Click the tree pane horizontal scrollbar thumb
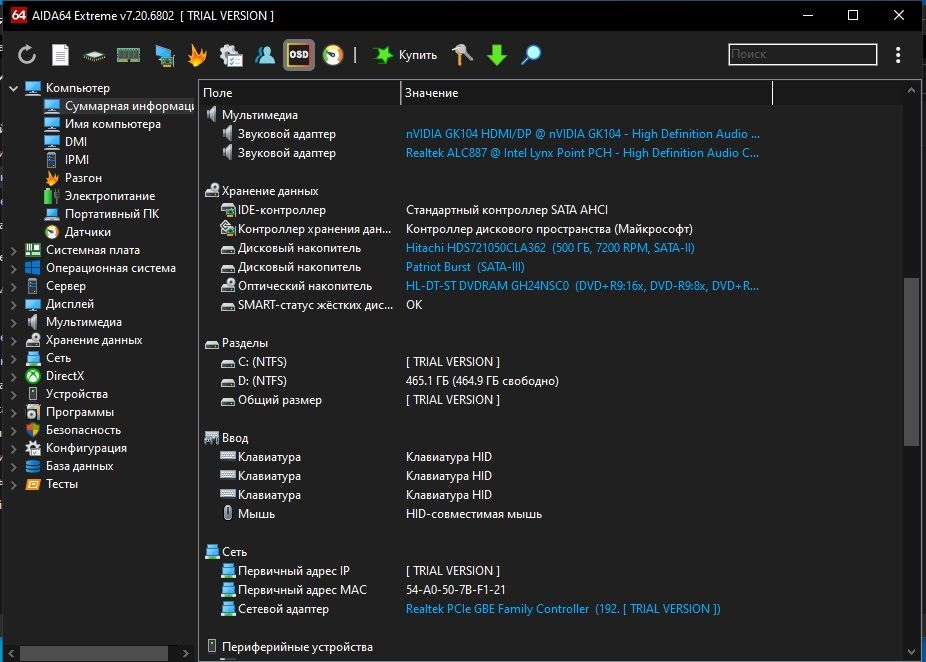 click(x=94, y=653)
